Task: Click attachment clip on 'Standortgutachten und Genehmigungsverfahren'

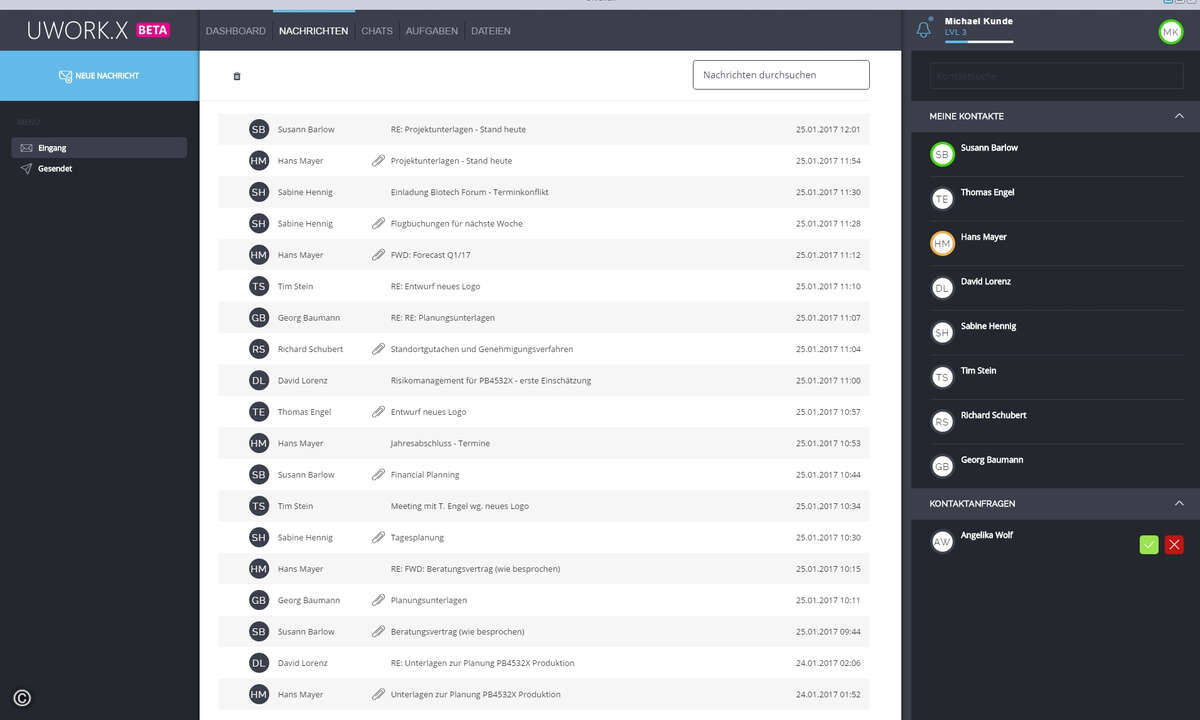Action: pyautogui.click(x=378, y=349)
